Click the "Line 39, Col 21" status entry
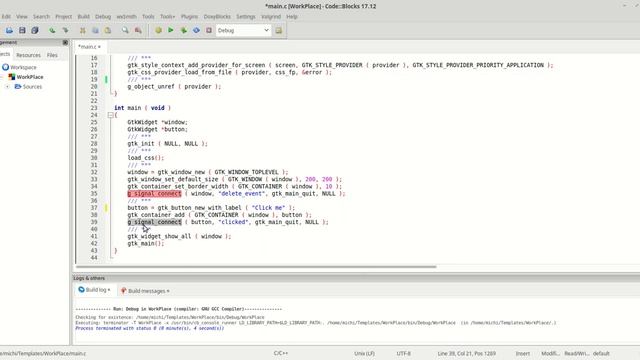This screenshot has width=640, height=360. click(467, 353)
